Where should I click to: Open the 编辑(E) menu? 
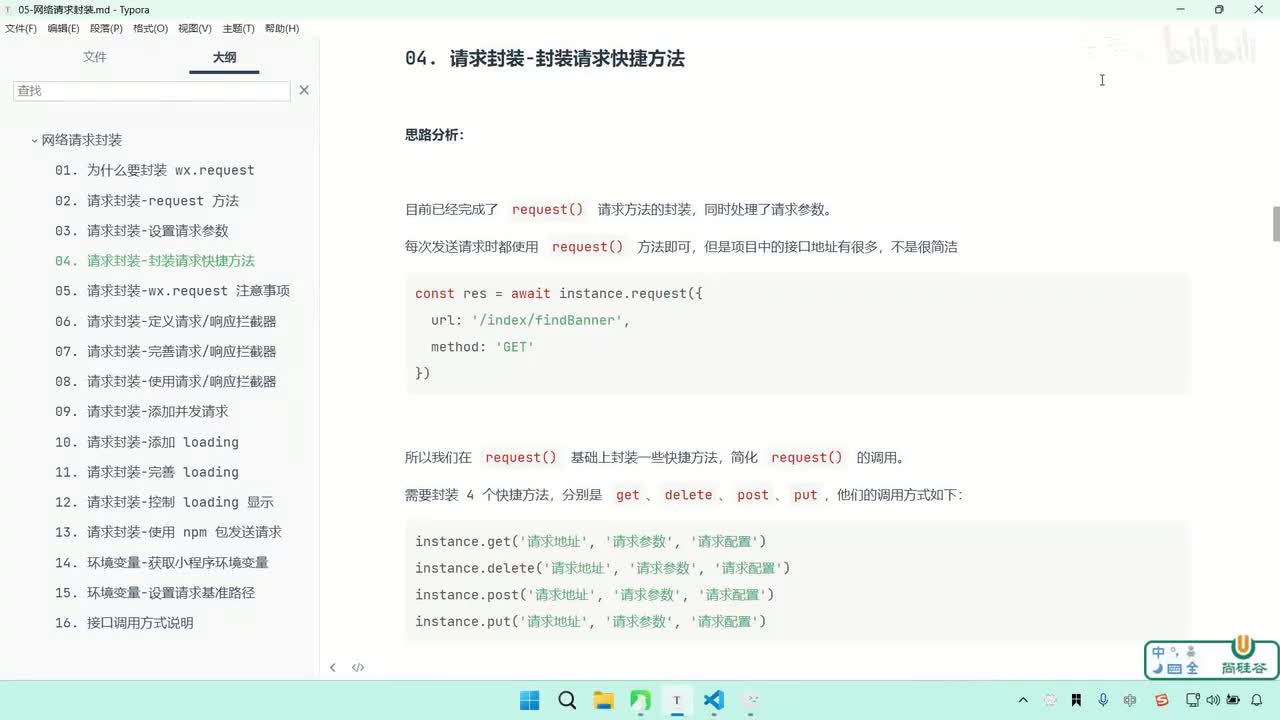pos(63,28)
